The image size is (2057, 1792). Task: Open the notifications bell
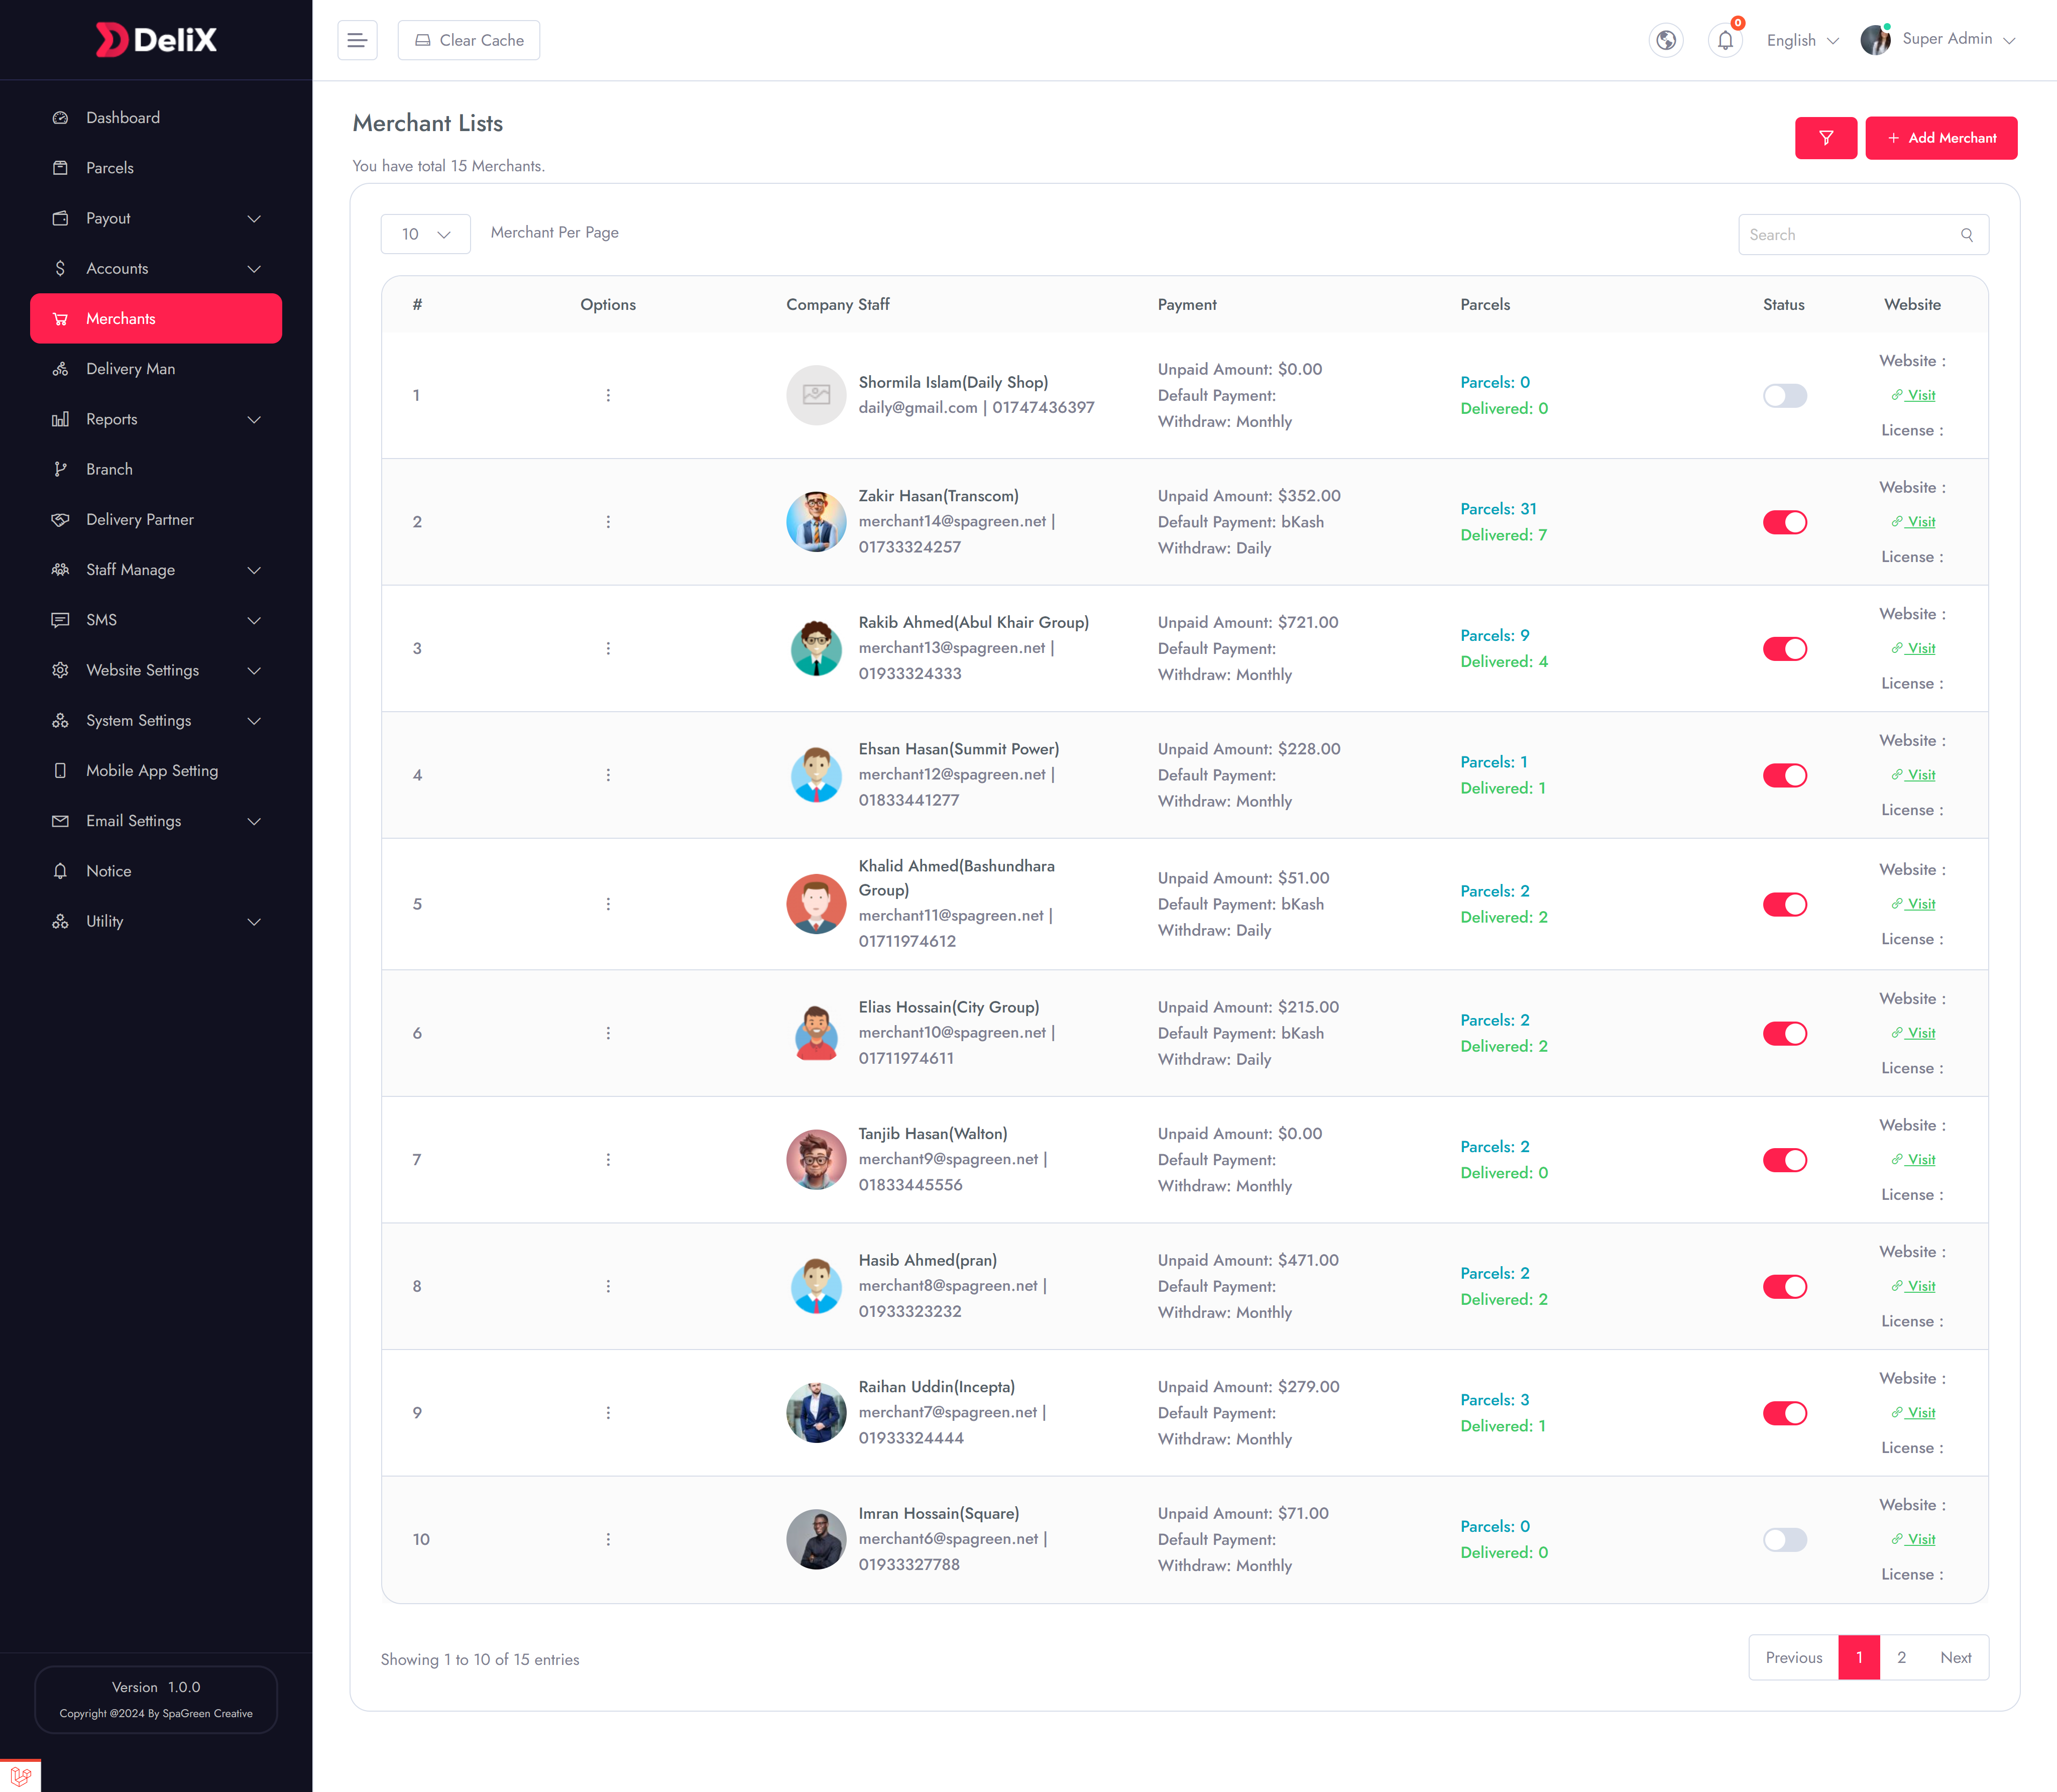point(1724,40)
